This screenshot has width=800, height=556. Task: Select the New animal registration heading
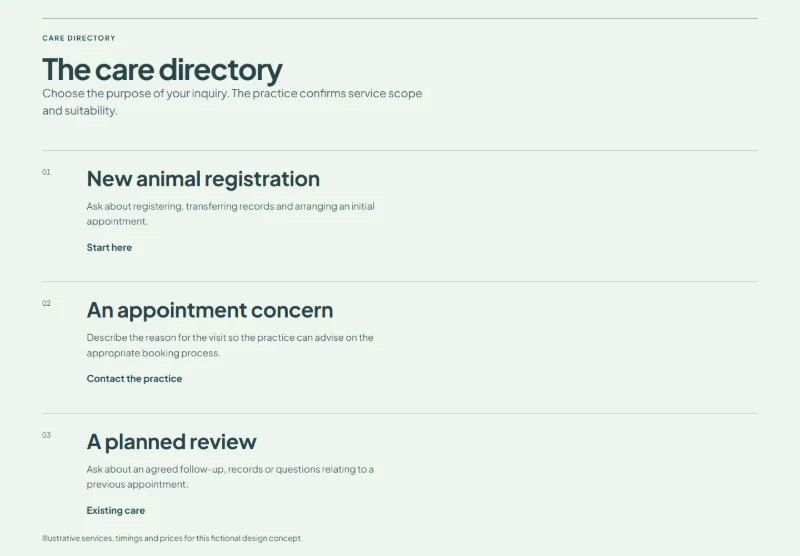203,179
